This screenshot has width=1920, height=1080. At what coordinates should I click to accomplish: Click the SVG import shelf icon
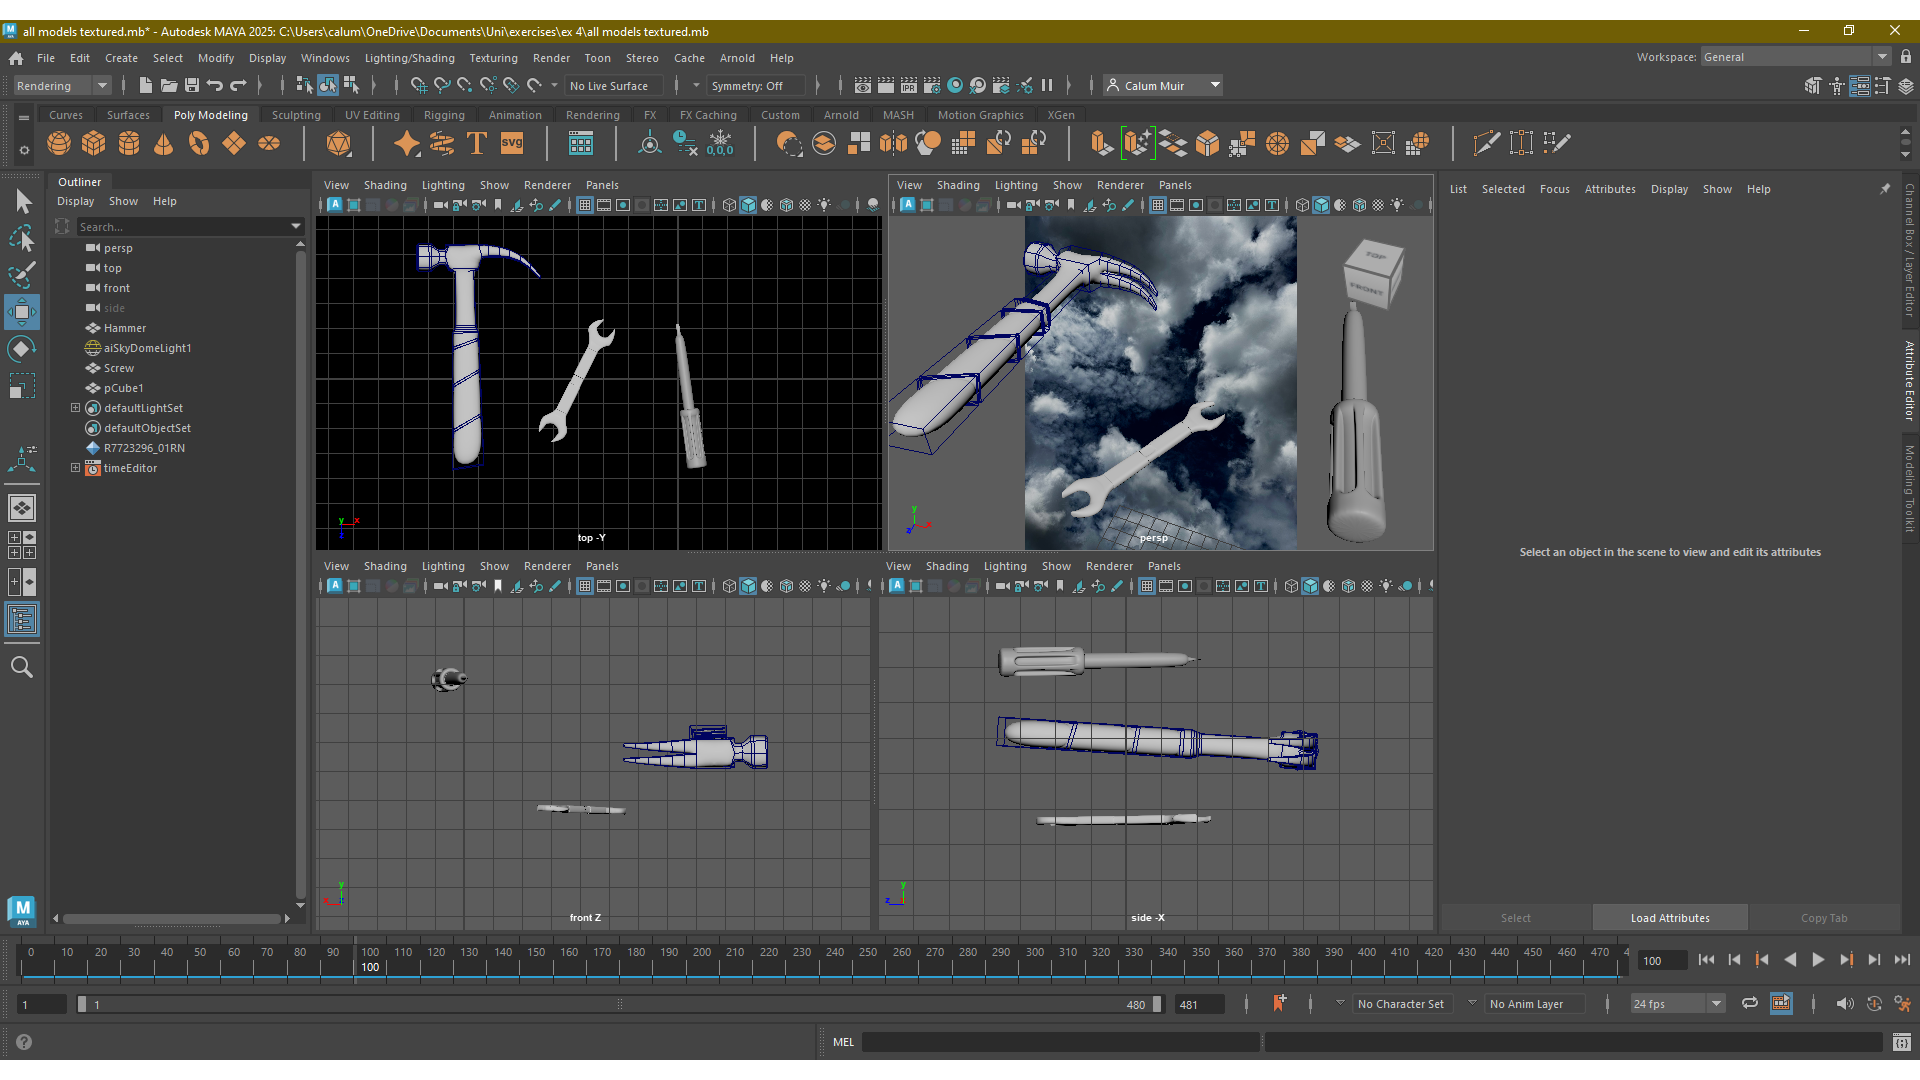click(x=512, y=144)
